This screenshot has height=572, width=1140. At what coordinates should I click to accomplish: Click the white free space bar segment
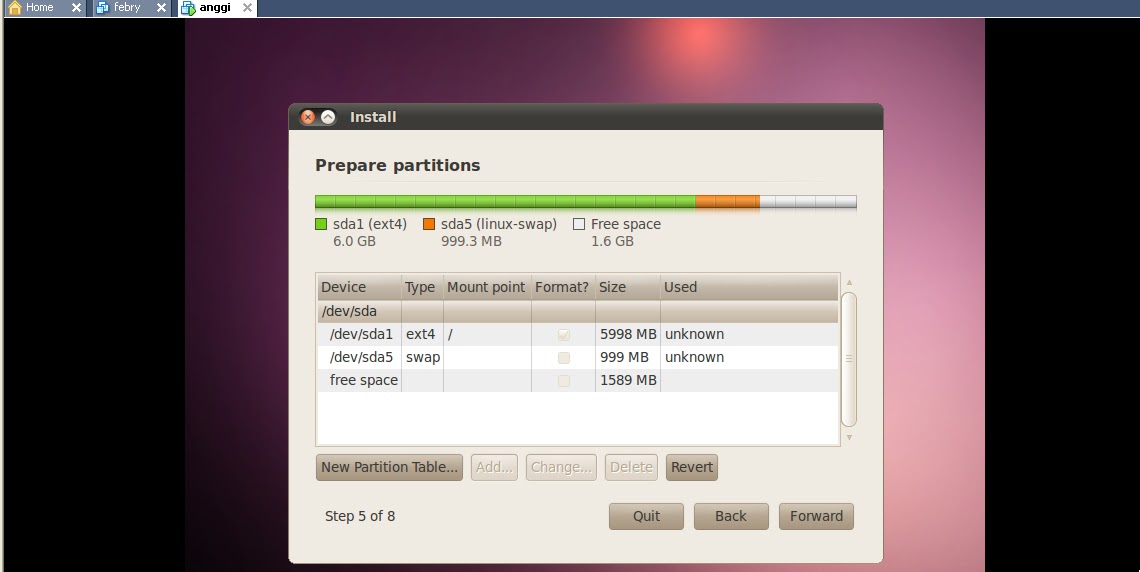tap(808, 202)
